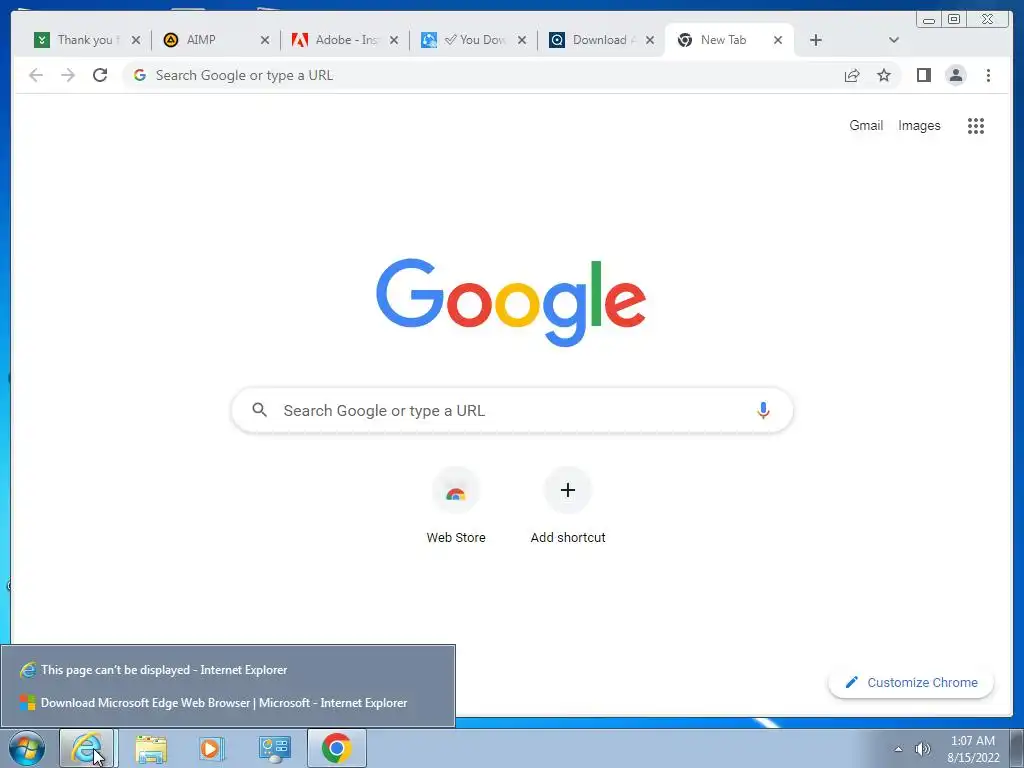Click the magnifier icon in search box
Viewport: 1024px width, 768px height.
[x=259, y=410]
